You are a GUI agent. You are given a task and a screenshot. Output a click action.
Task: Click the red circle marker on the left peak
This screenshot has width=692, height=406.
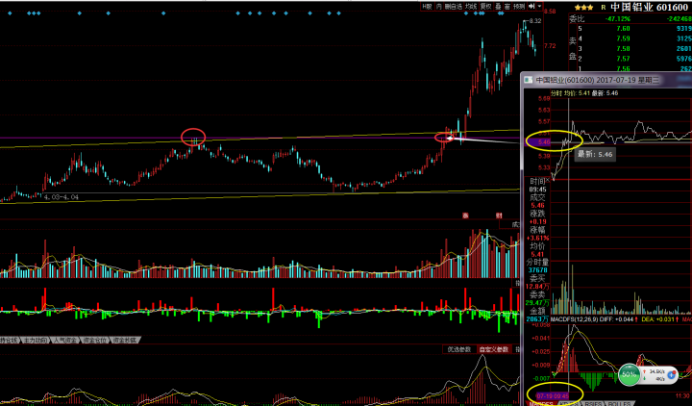pos(193,136)
